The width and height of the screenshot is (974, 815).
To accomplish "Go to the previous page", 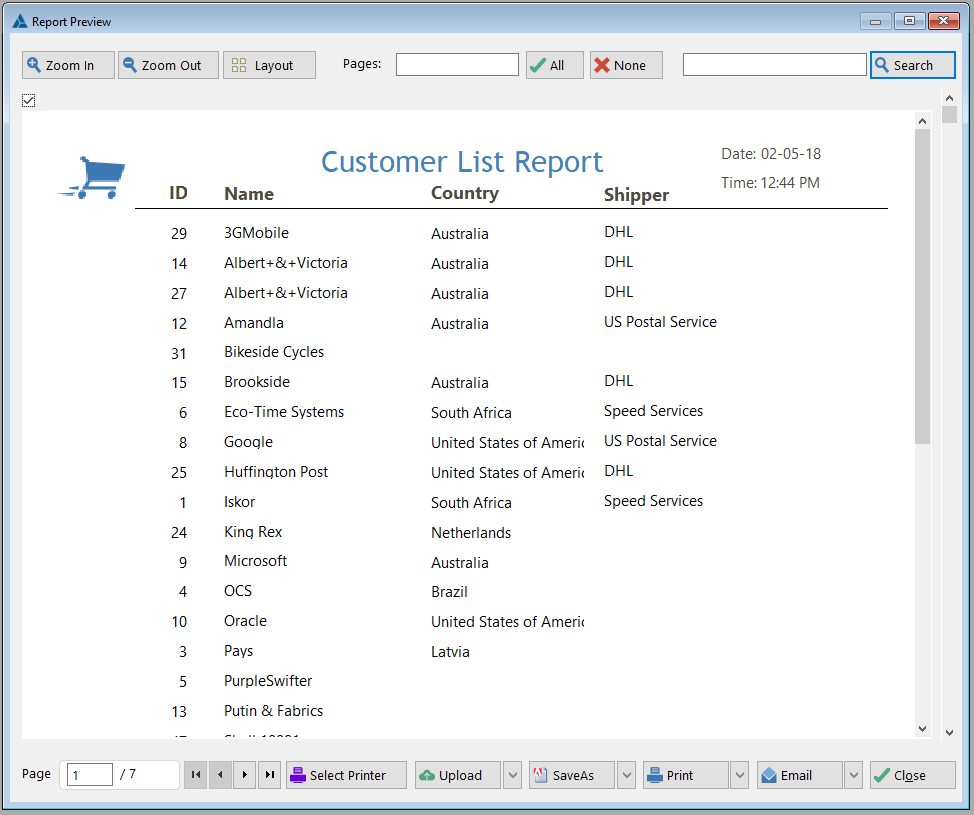I will pyautogui.click(x=221, y=775).
